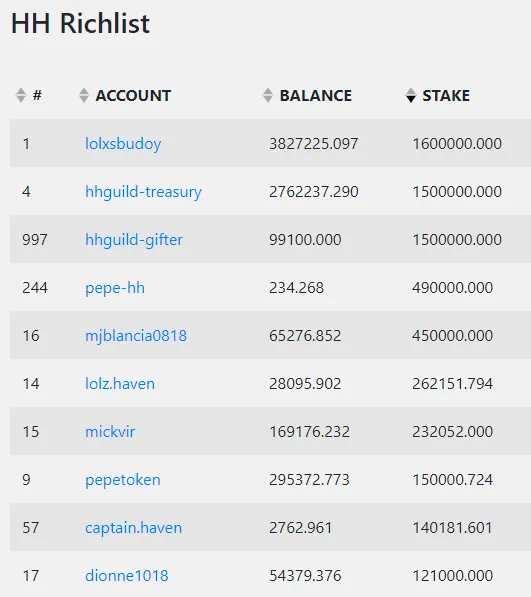This screenshot has height=597, width=531.
Task: Go to dionne1018 account
Action: coord(126,576)
